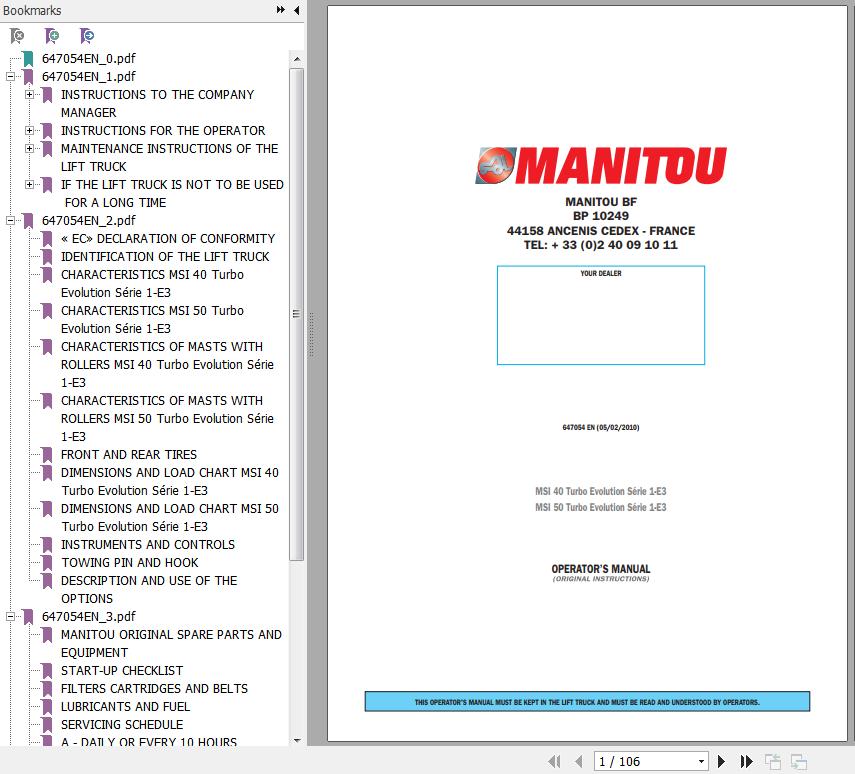Open LUBRICANTS AND FUEL bookmark
Viewport: 855px width, 774px height.
[x=125, y=706]
